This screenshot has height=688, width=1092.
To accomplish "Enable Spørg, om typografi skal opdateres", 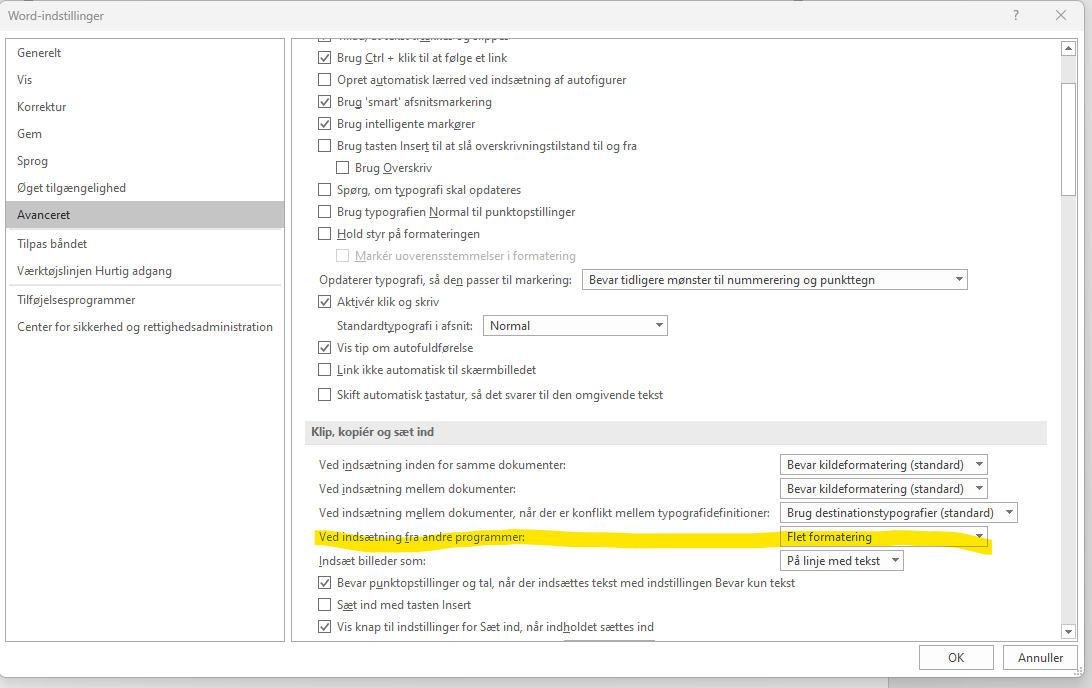I will (325, 190).
